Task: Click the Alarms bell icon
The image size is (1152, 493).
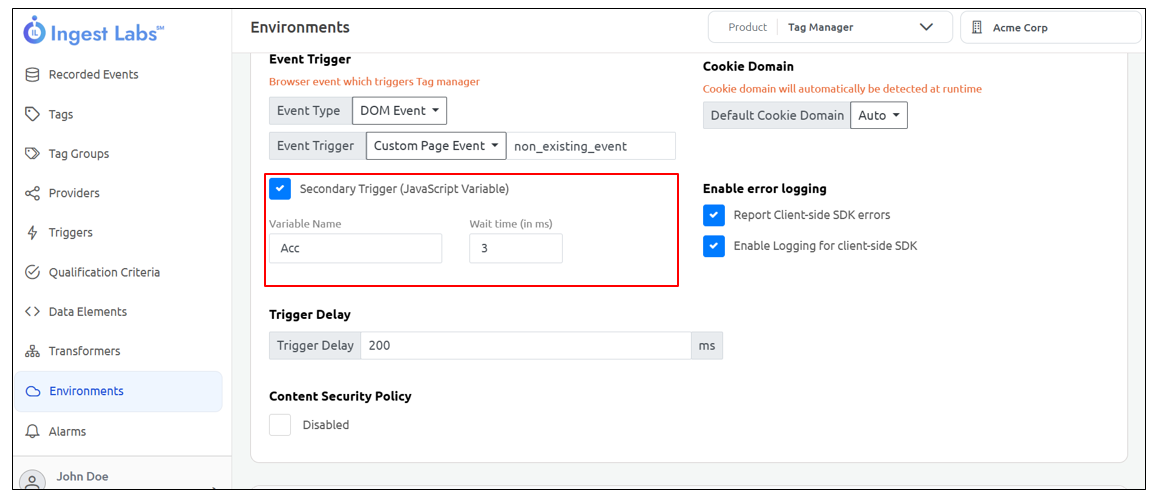Action: [x=32, y=431]
